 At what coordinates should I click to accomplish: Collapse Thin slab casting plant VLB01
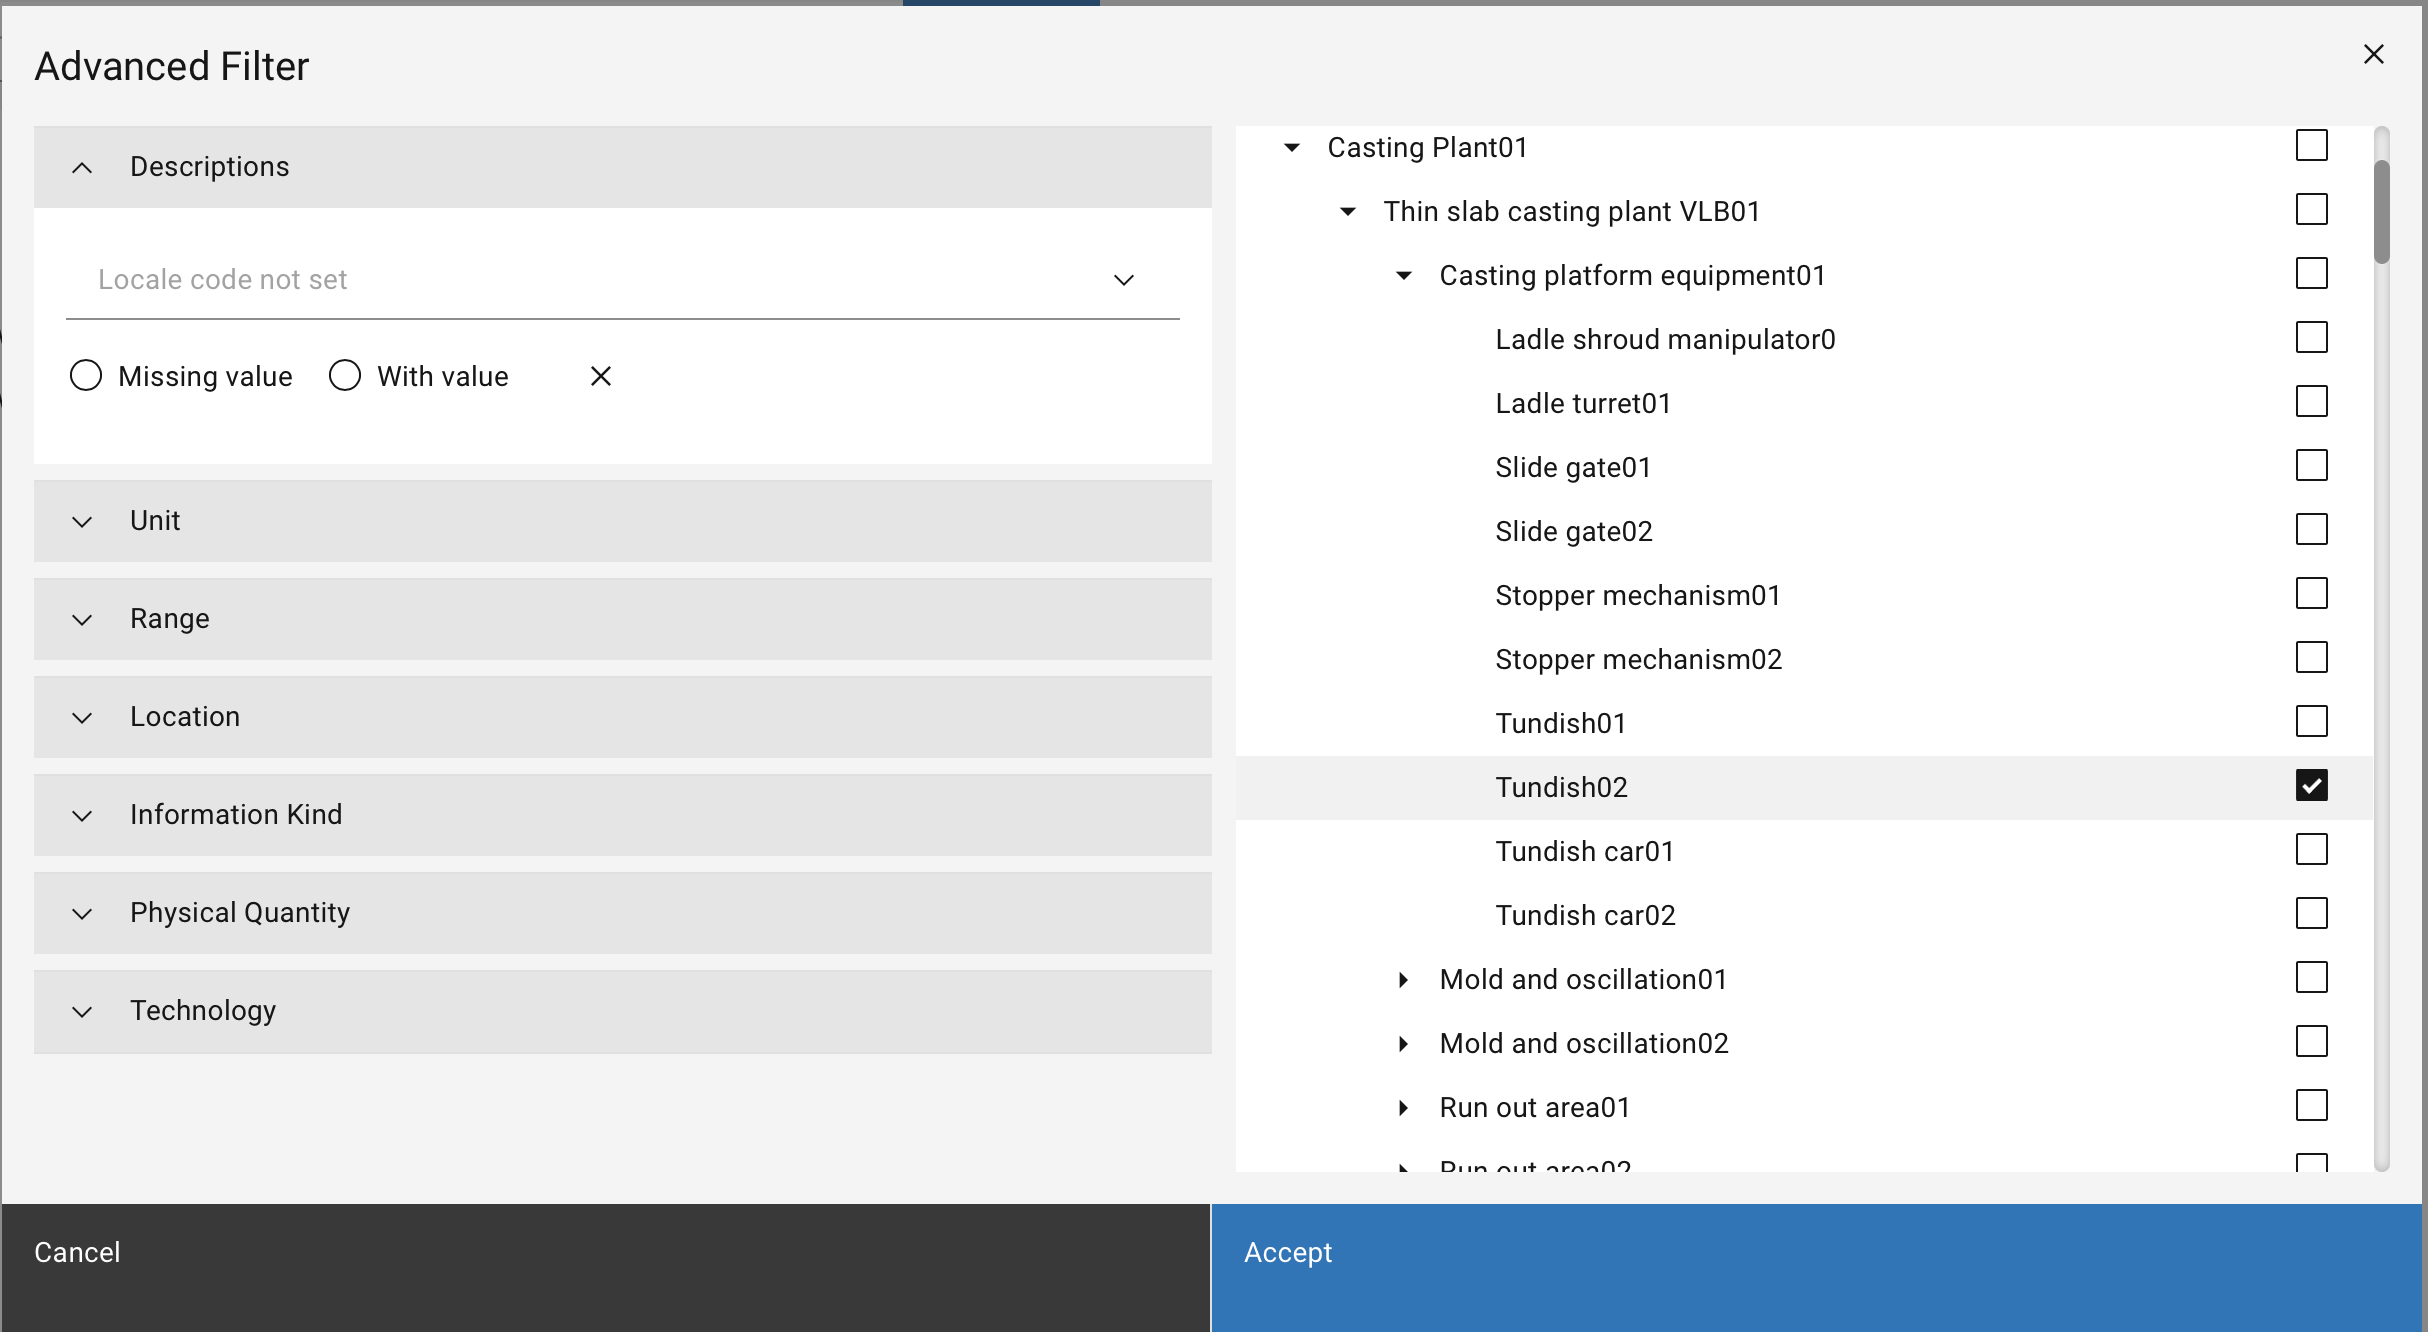[1348, 212]
